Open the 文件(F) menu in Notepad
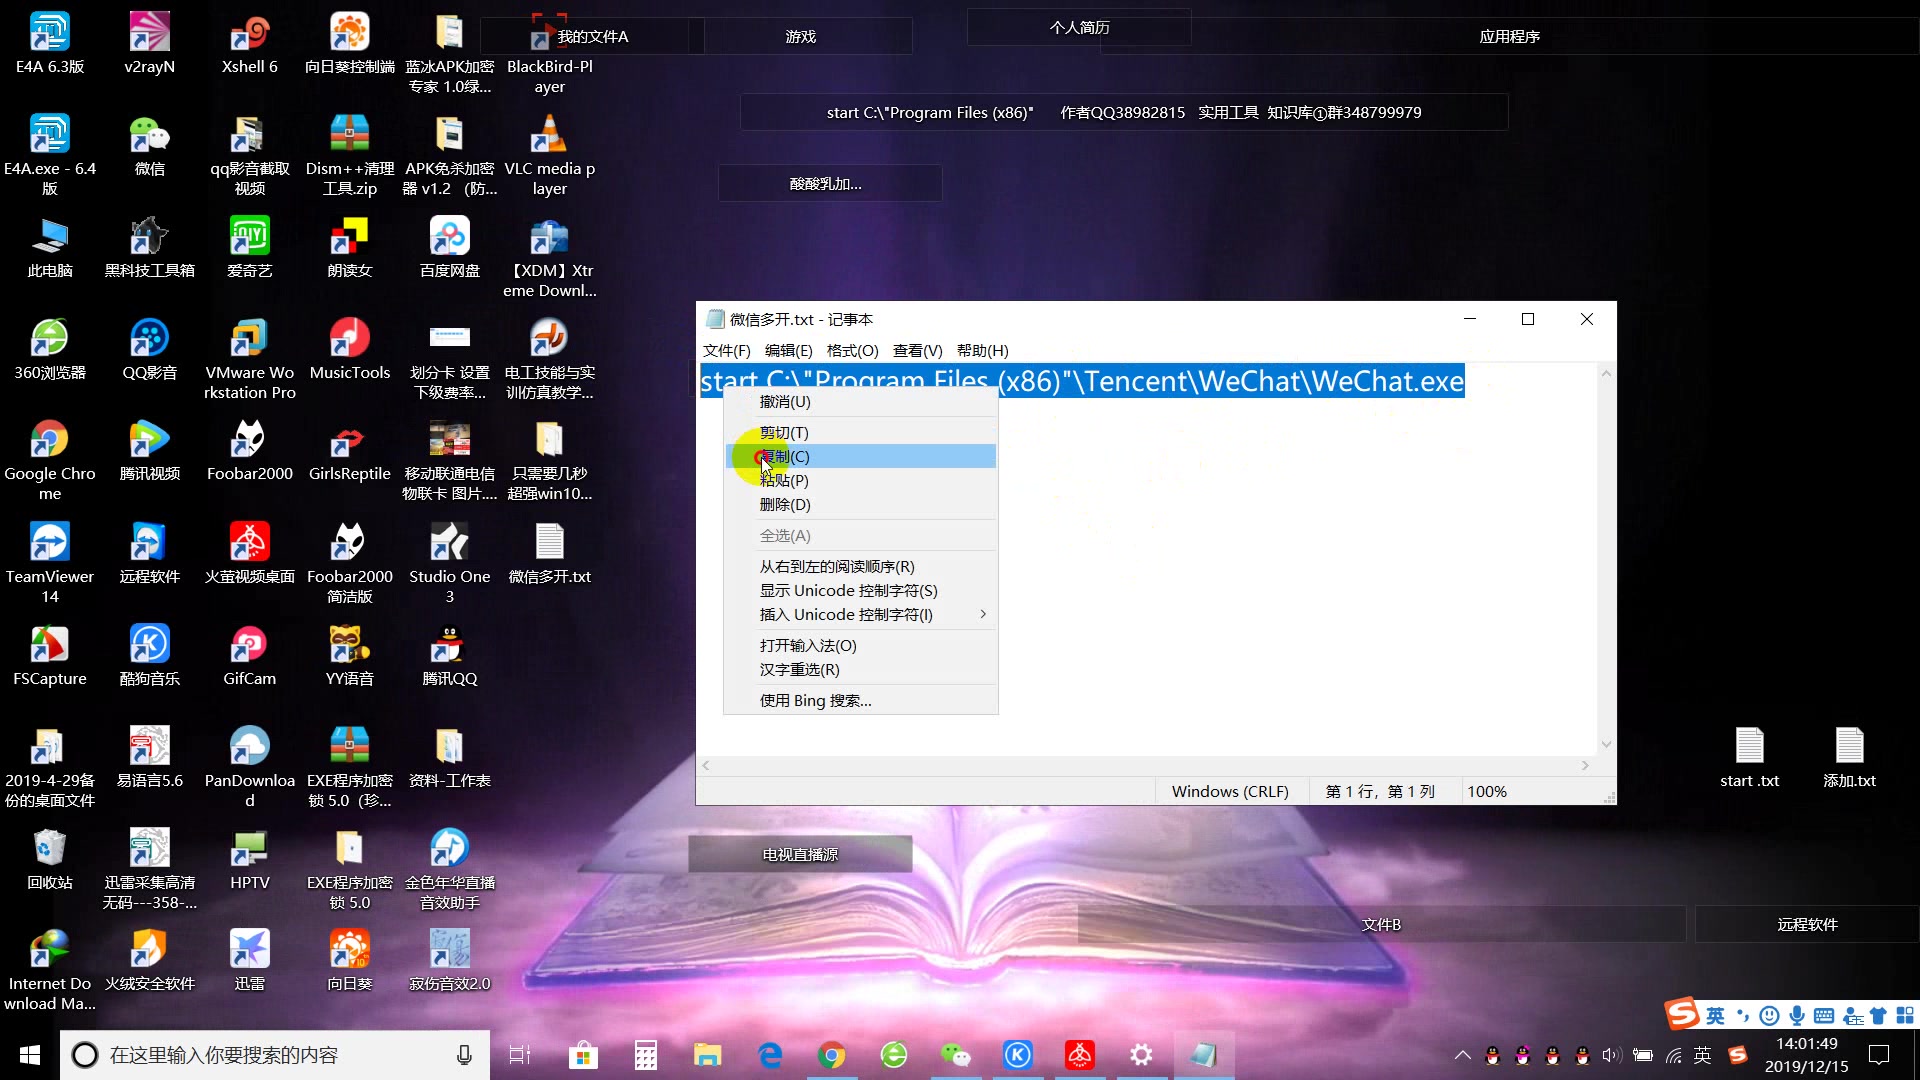This screenshot has height=1080, width=1920. point(726,350)
